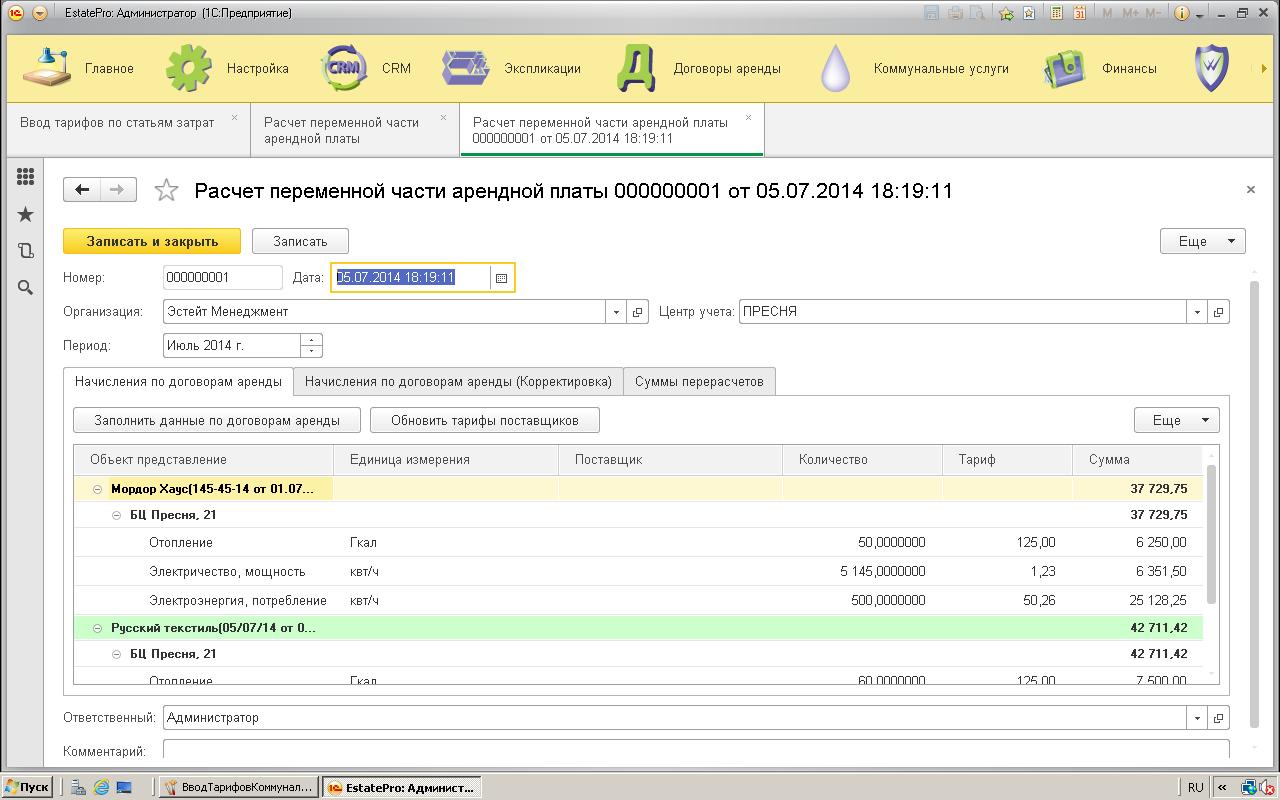Add document to favorites star

166,190
